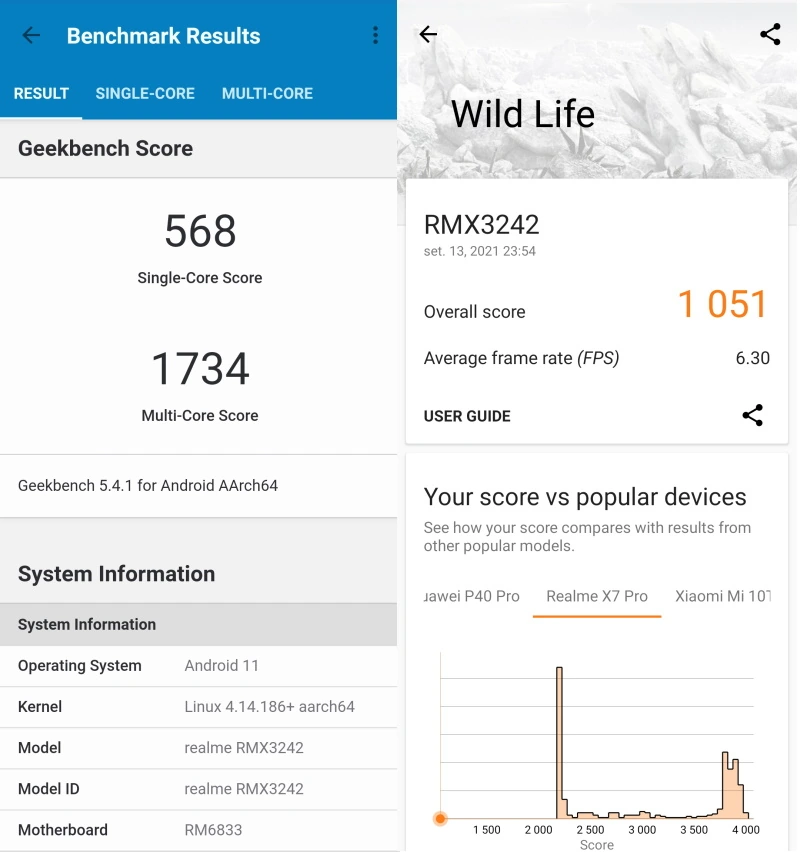Tap the Average frame rate (FPS) label
Viewport: 800px width, 852px height.
(x=522, y=358)
